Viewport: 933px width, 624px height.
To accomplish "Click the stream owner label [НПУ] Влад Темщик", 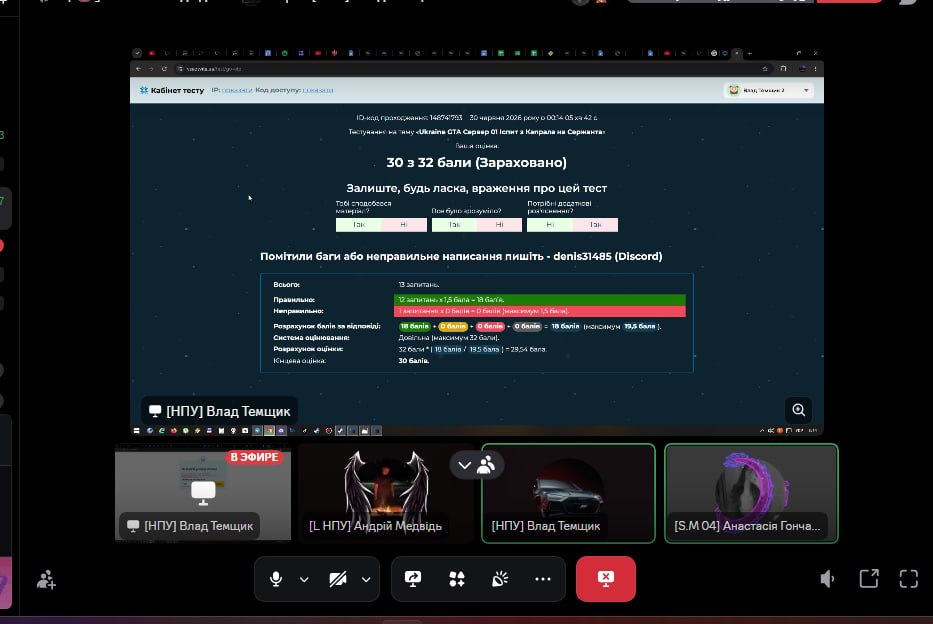I will [220, 411].
